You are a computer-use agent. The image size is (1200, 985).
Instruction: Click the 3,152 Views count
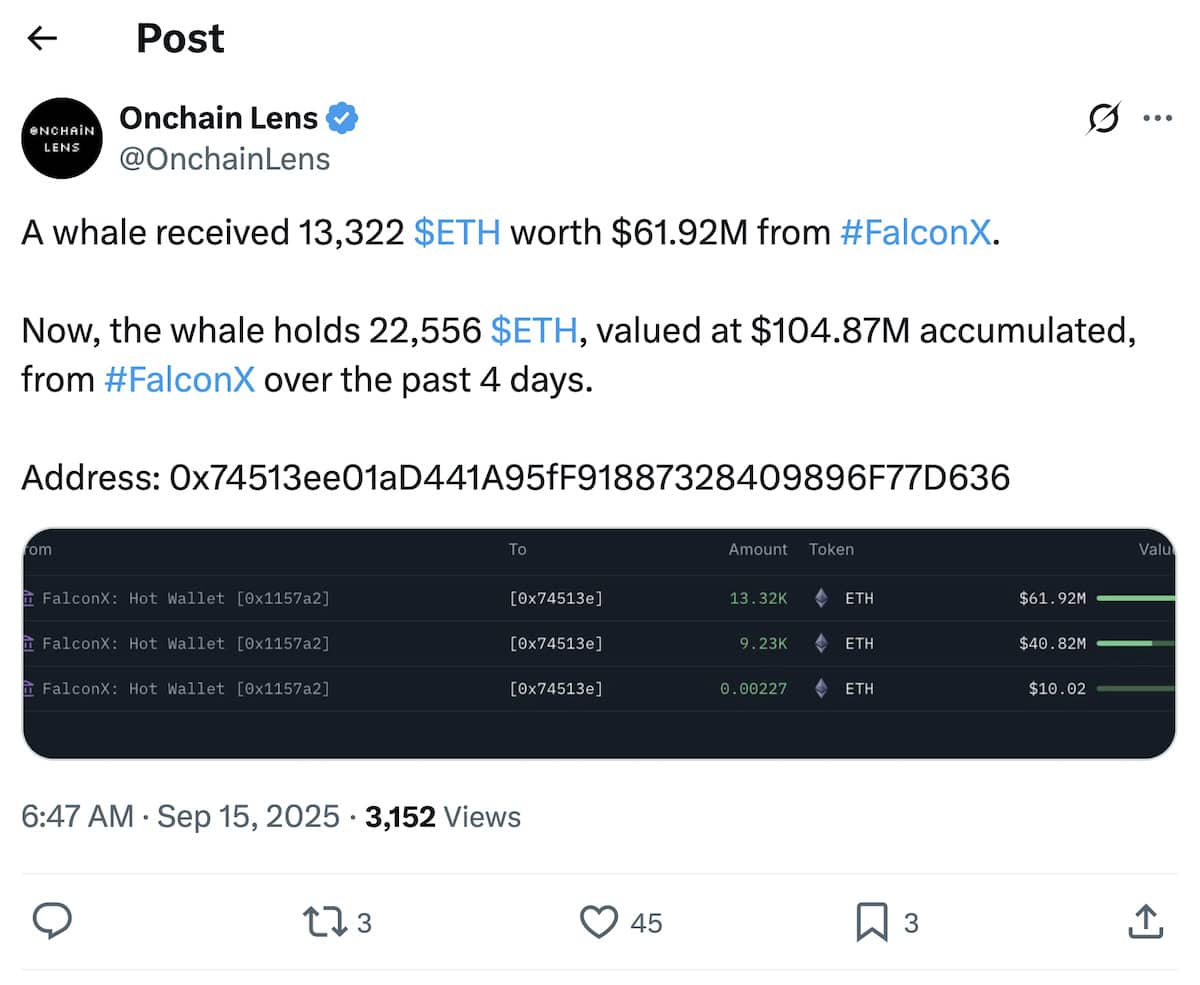[x=443, y=817]
